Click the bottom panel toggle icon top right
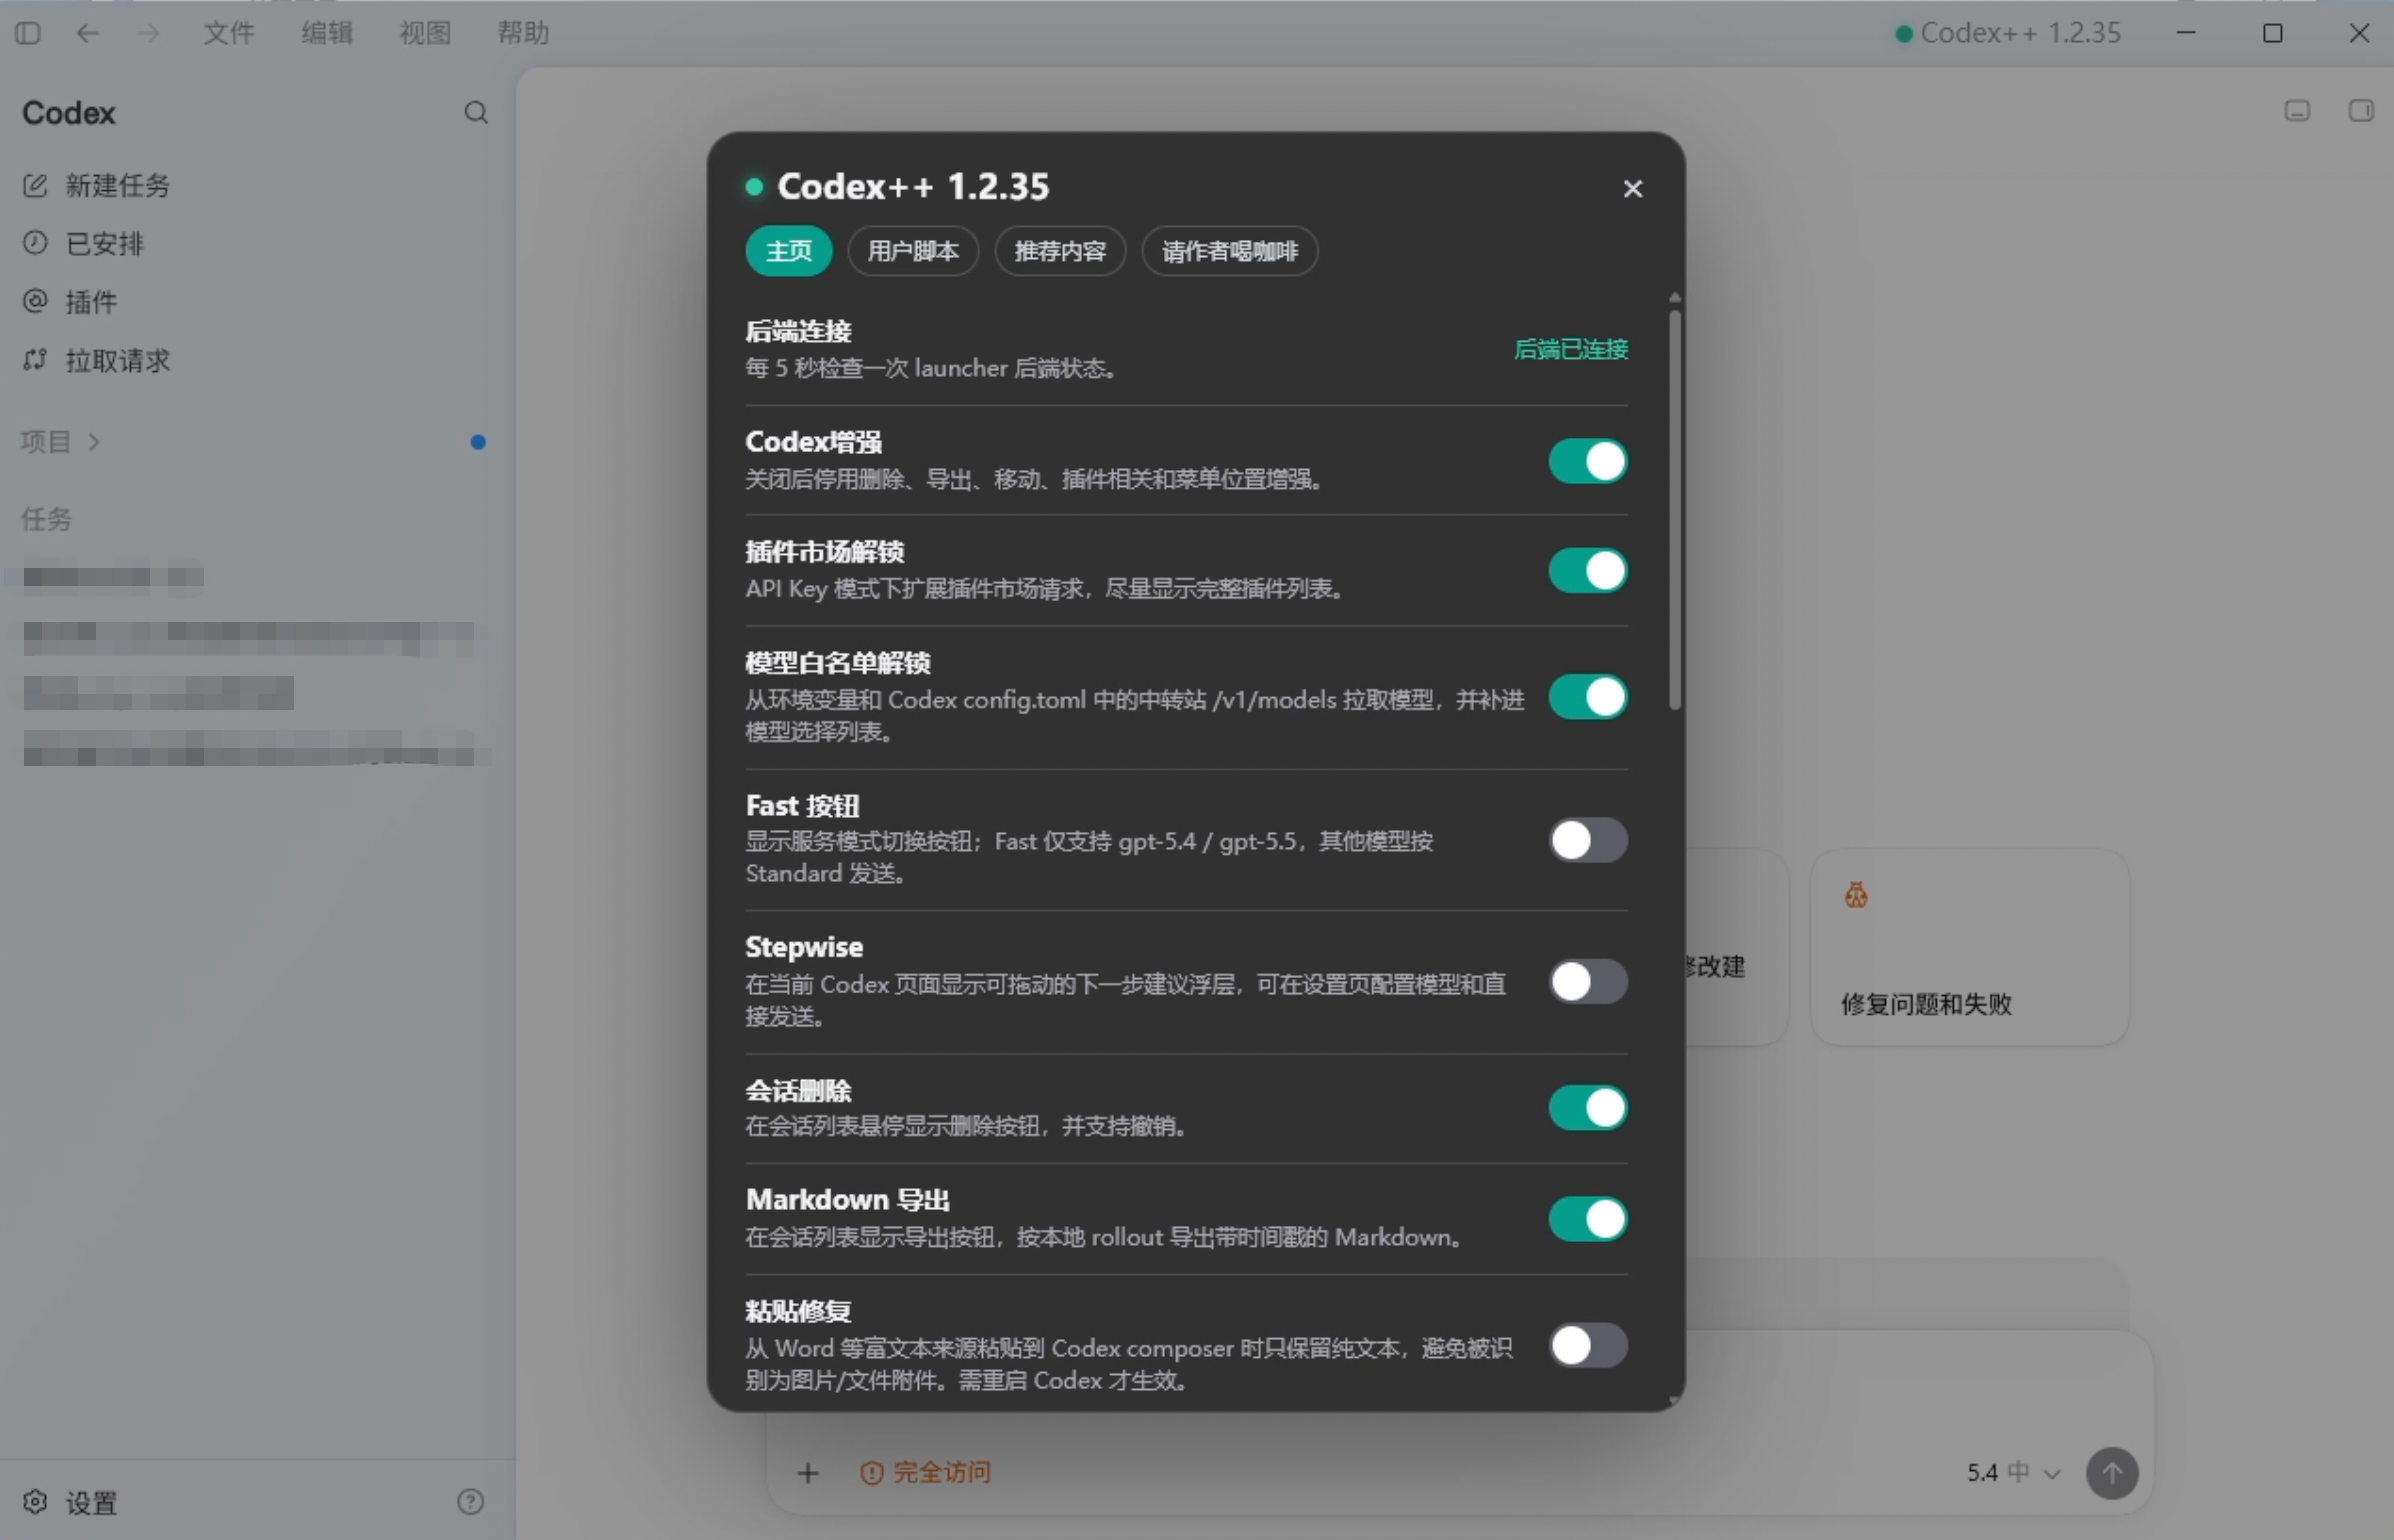The image size is (2394, 1540). click(x=2298, y=110)
